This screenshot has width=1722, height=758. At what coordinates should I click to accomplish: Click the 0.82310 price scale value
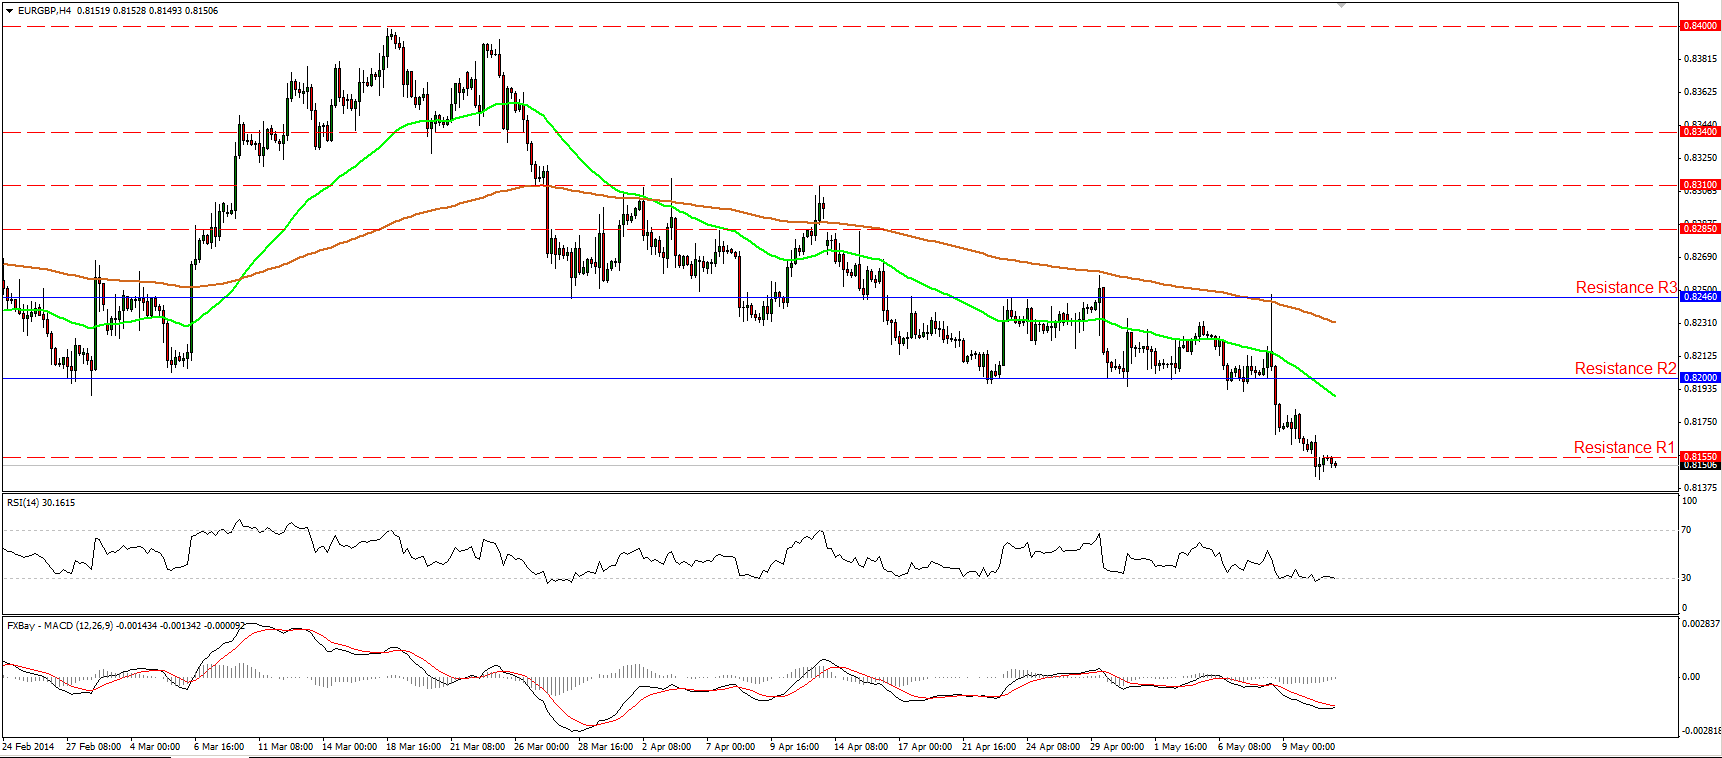(1701, 323)
